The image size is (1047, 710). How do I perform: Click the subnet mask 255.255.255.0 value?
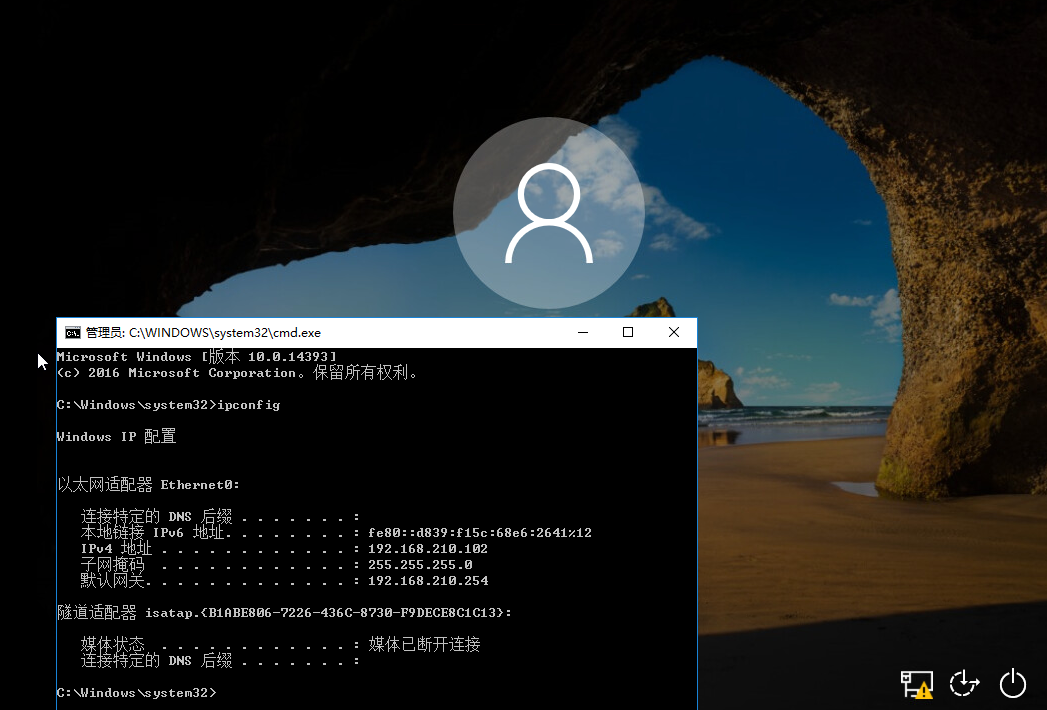coord(420,565)
